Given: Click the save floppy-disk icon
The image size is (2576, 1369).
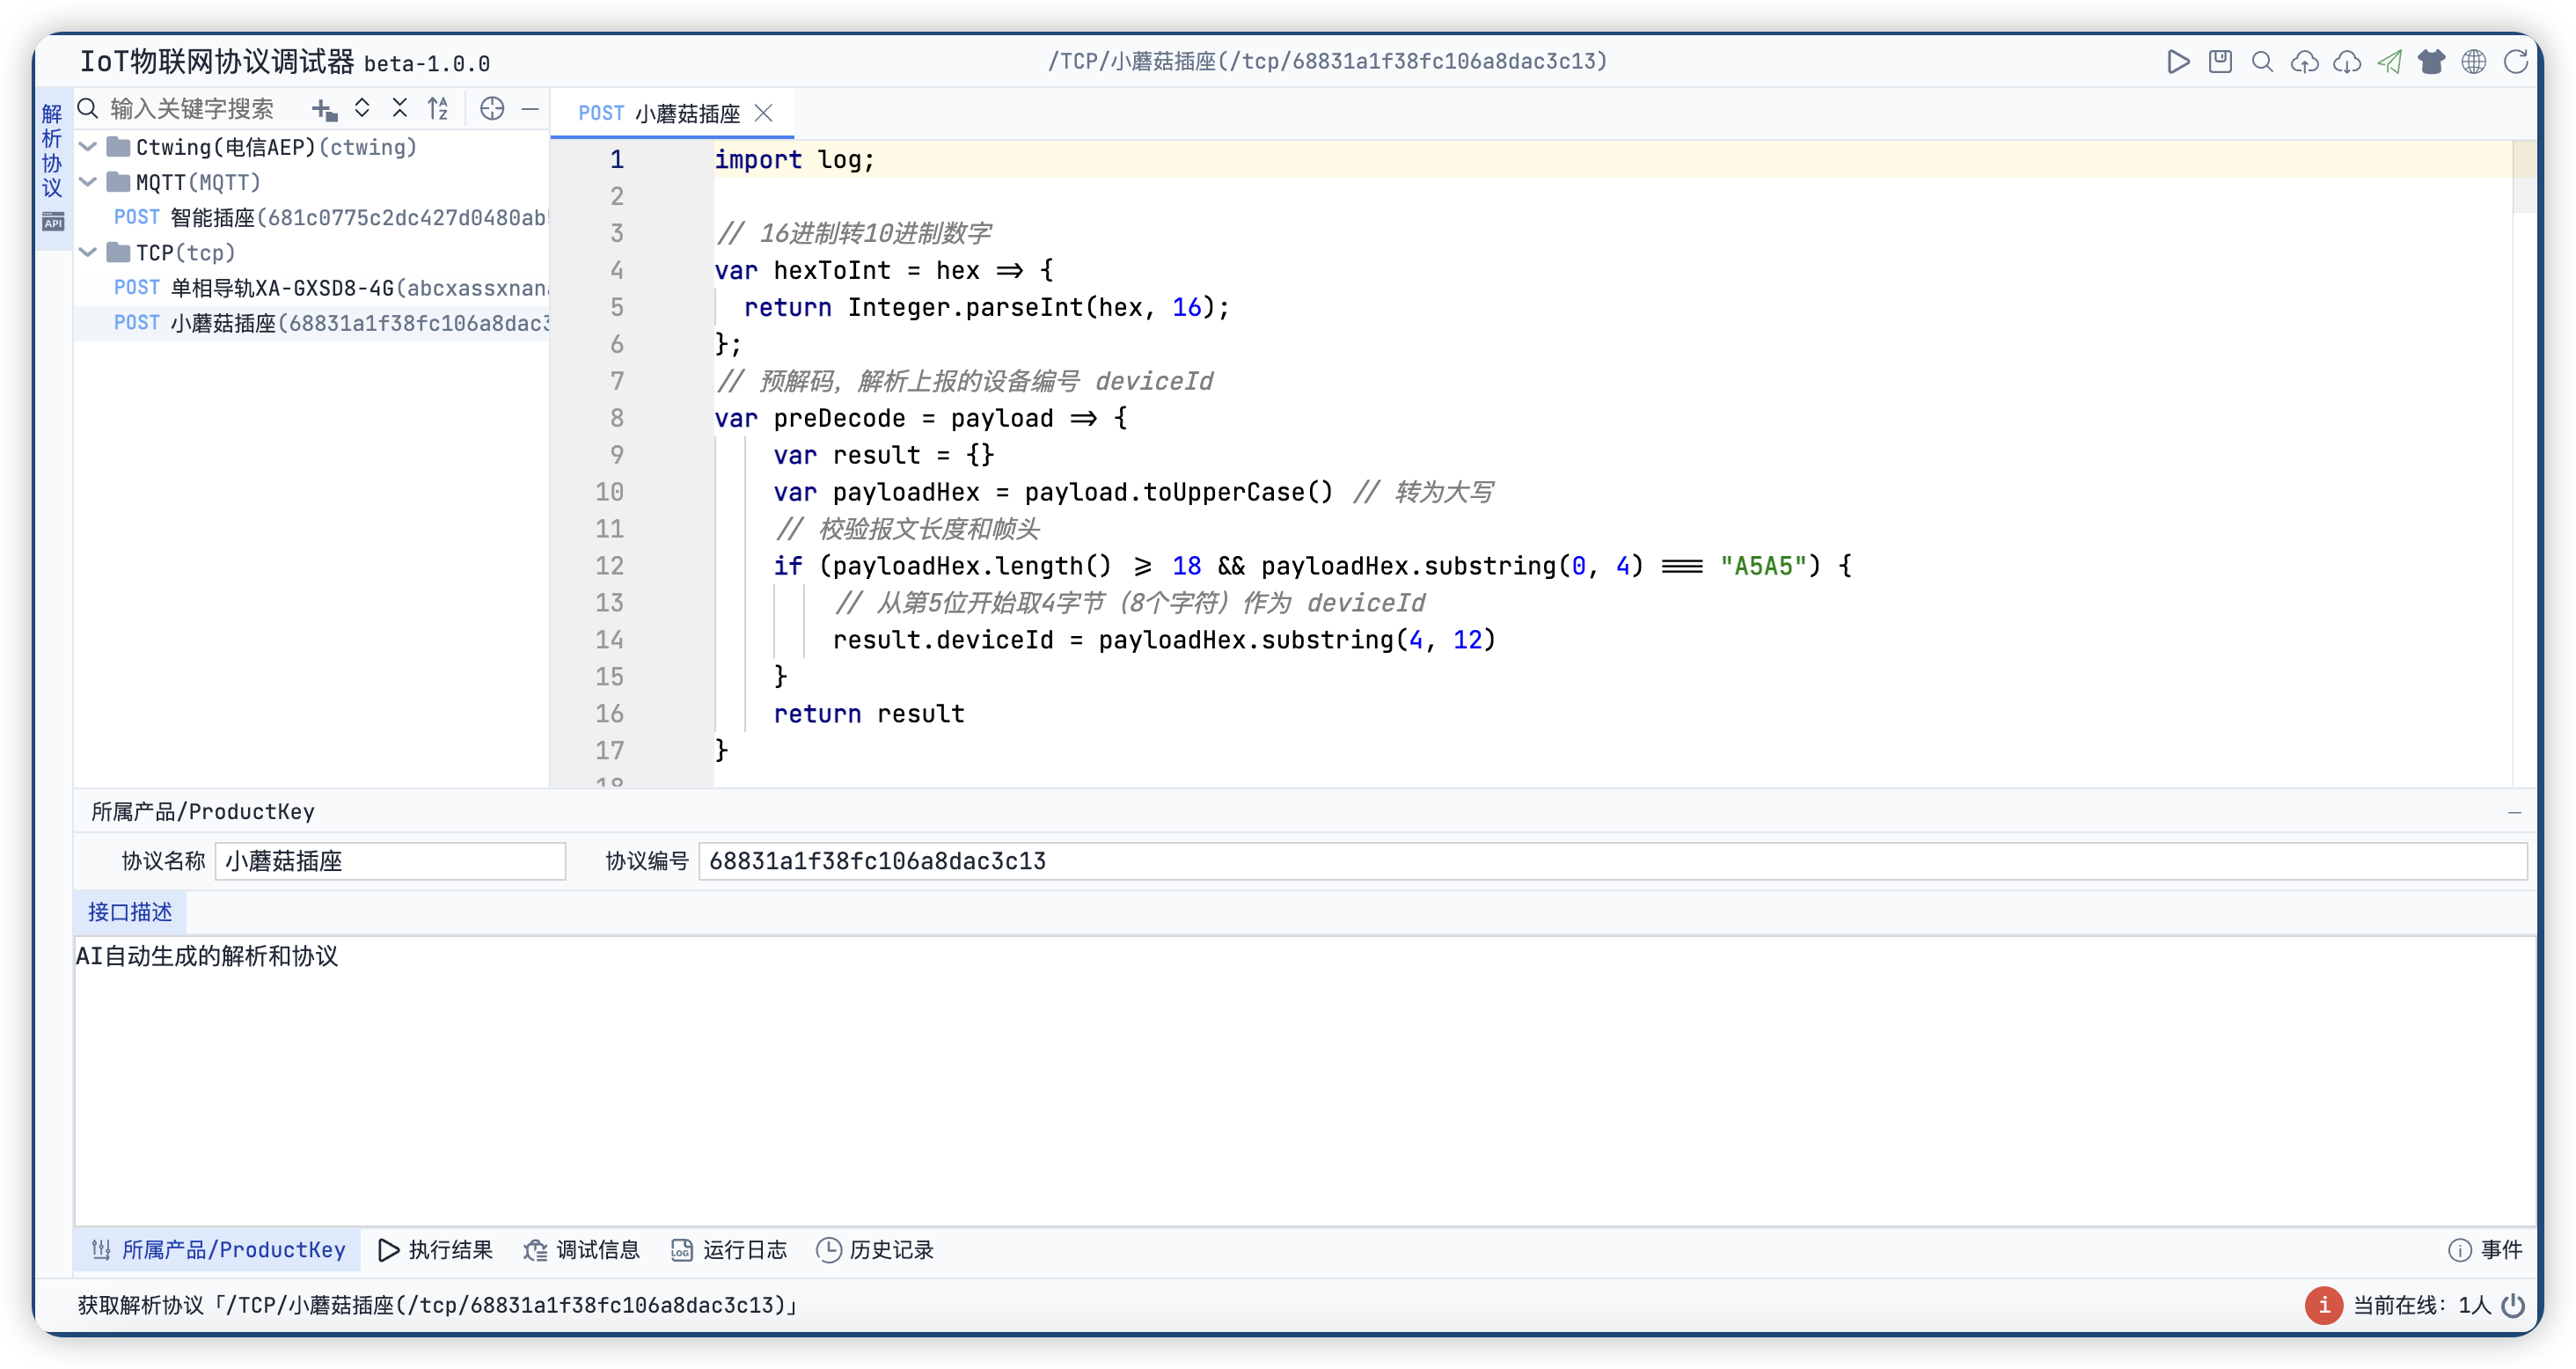Looking at the screenshot, I should coord(2220,62).
